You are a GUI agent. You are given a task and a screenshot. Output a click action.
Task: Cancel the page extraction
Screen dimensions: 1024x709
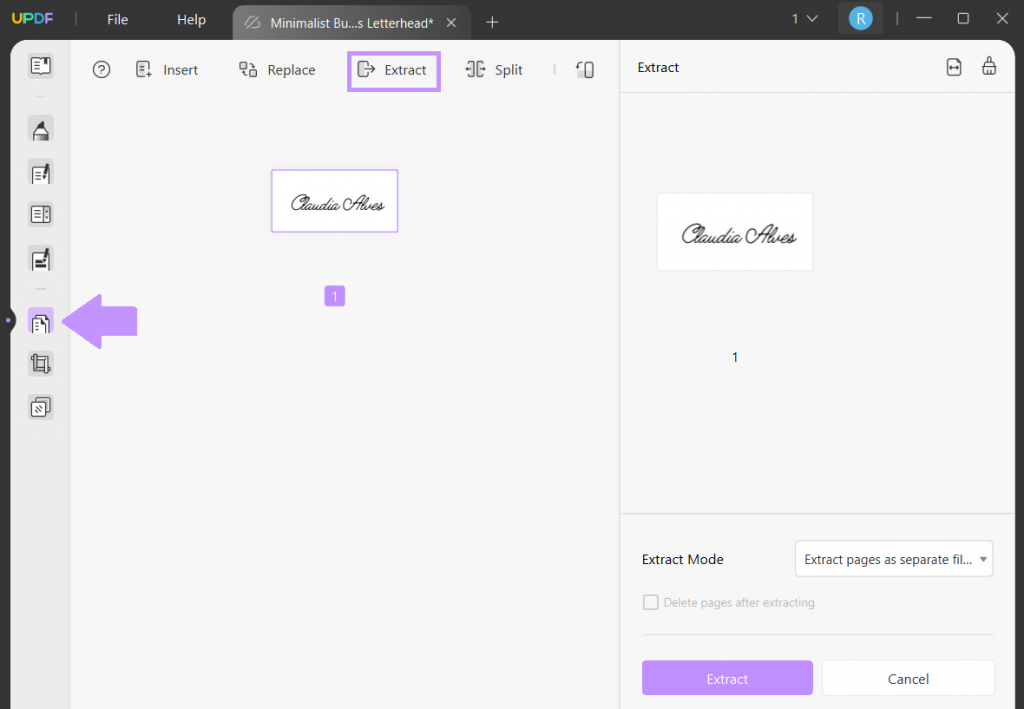(x=907, y=677)
